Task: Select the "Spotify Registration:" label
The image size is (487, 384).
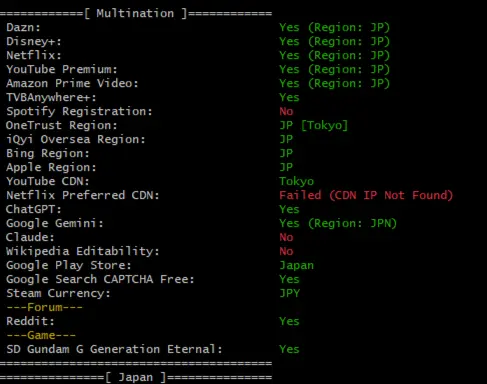Action: point(79,111)
